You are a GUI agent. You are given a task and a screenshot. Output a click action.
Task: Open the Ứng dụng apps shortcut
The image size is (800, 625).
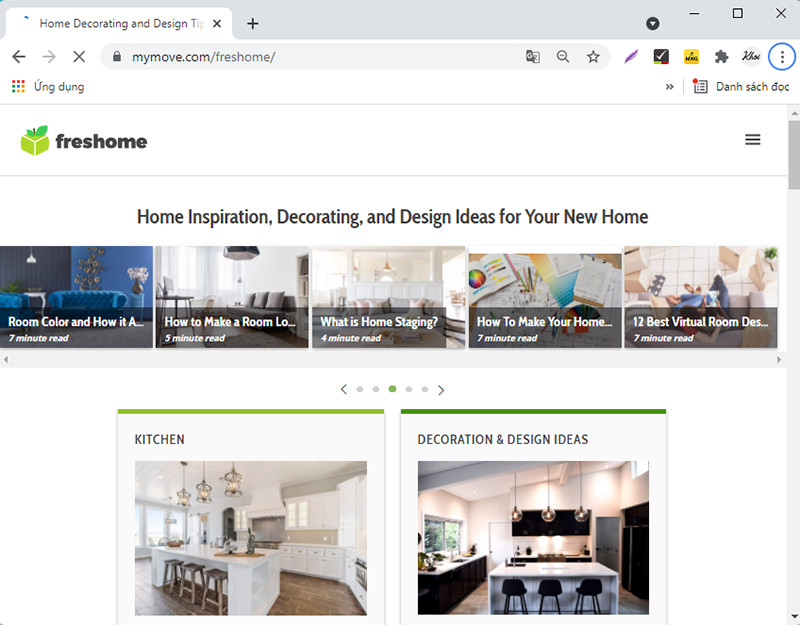(x=48, y=87)
